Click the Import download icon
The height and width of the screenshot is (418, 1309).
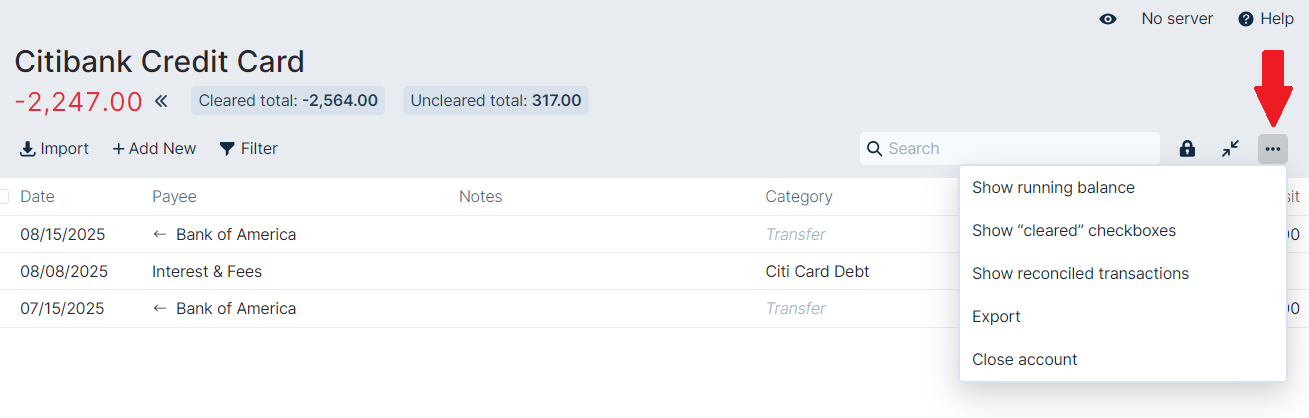point(28,149)
